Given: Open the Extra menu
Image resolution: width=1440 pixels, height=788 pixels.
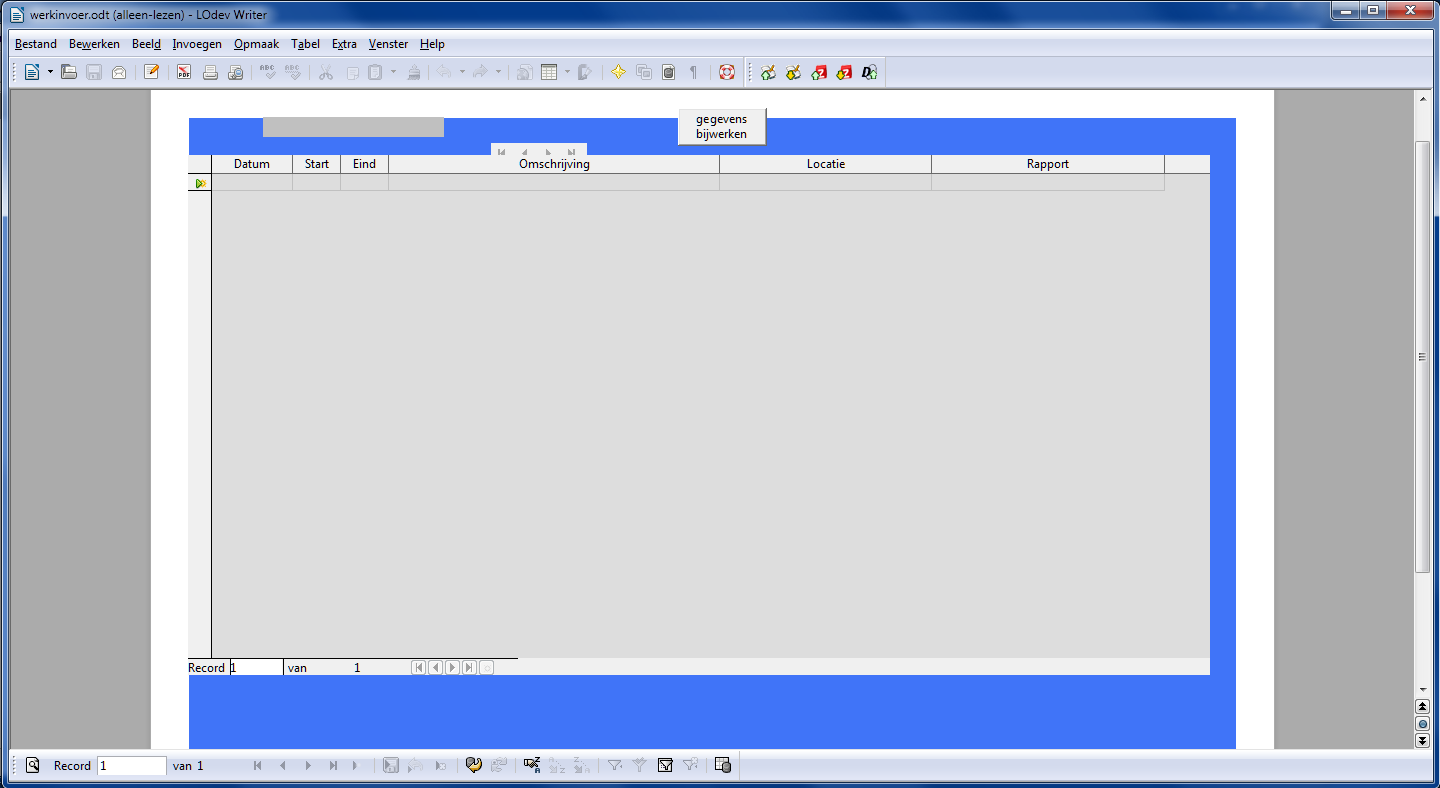Looking at the screenshot, I should (344, 44).
